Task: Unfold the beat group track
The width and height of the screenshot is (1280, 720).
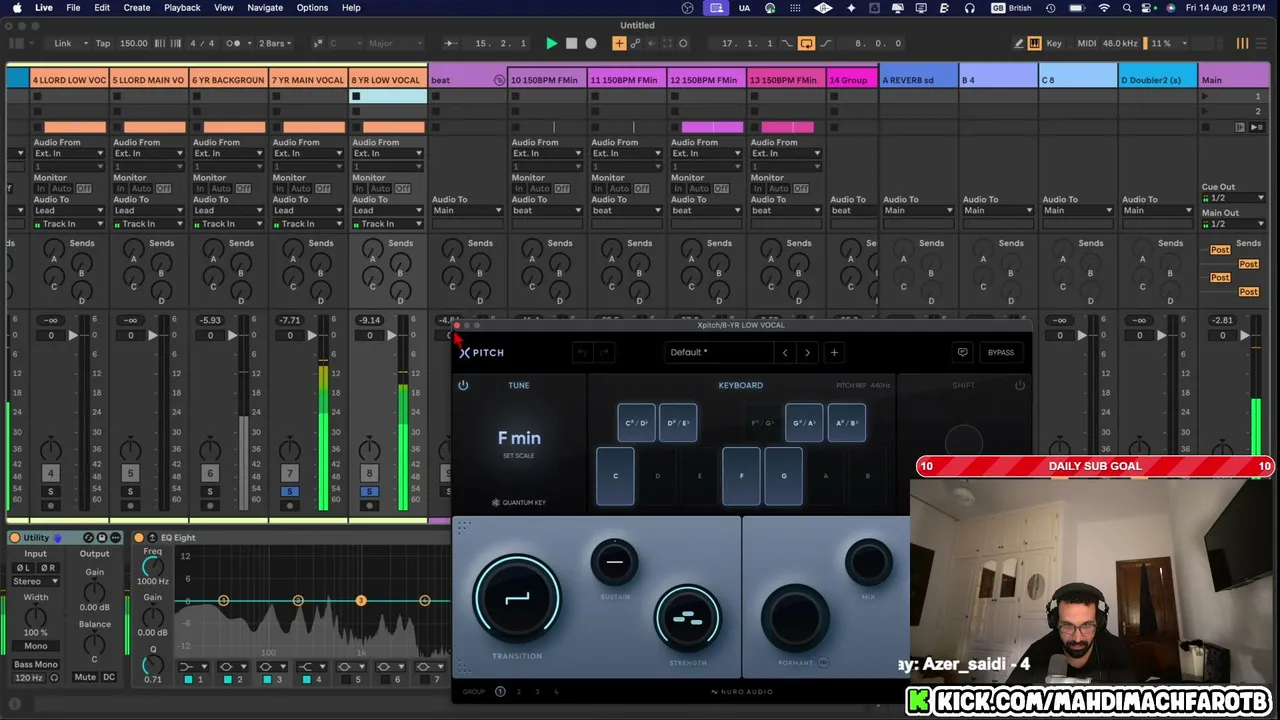Action: click(x=498, y=80)
